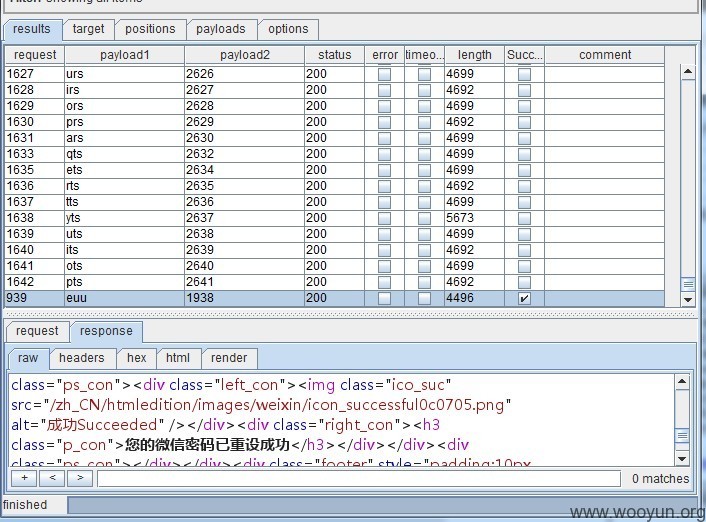
Task: Select the request 1640 row 'its'
Action: tap(335, 250)
